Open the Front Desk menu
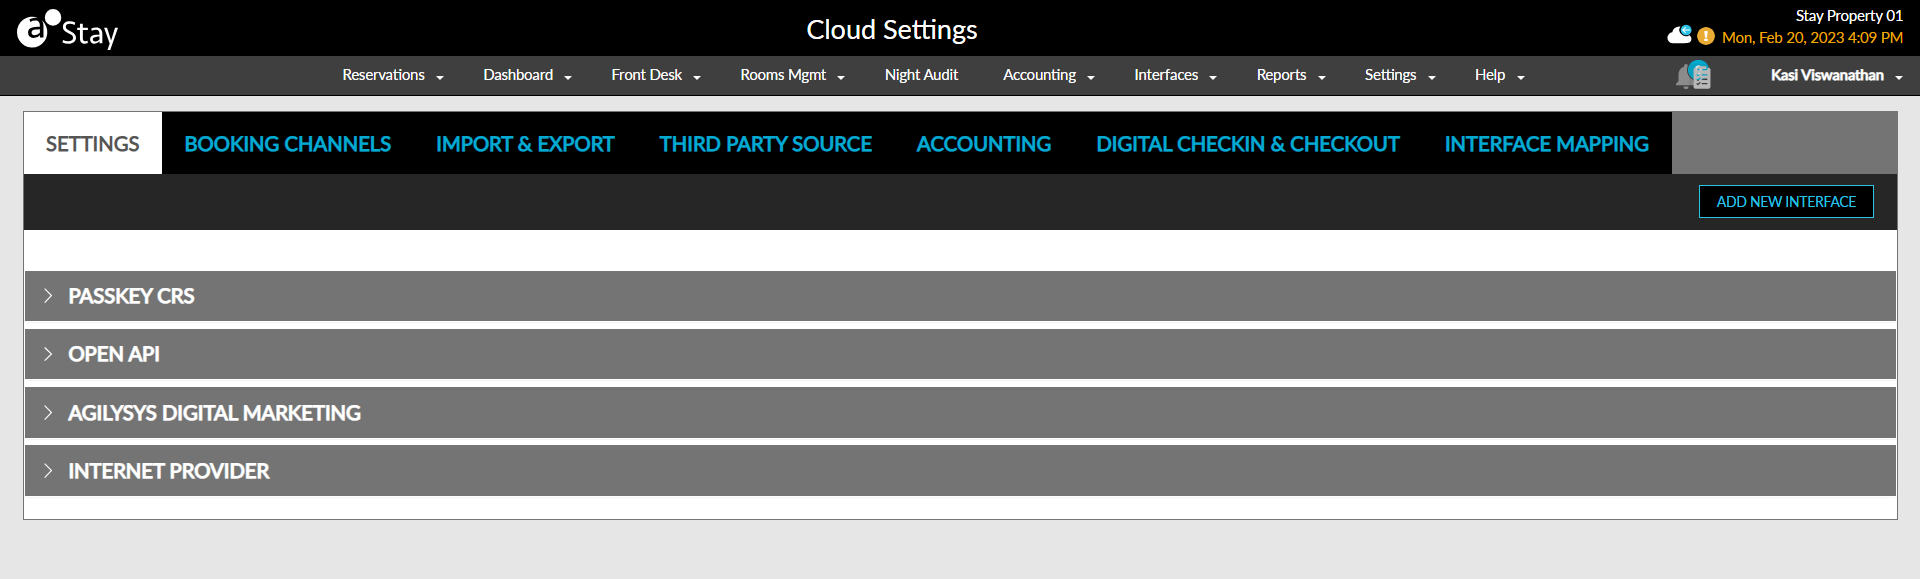Screen dimensions: 1920x579 656,75
